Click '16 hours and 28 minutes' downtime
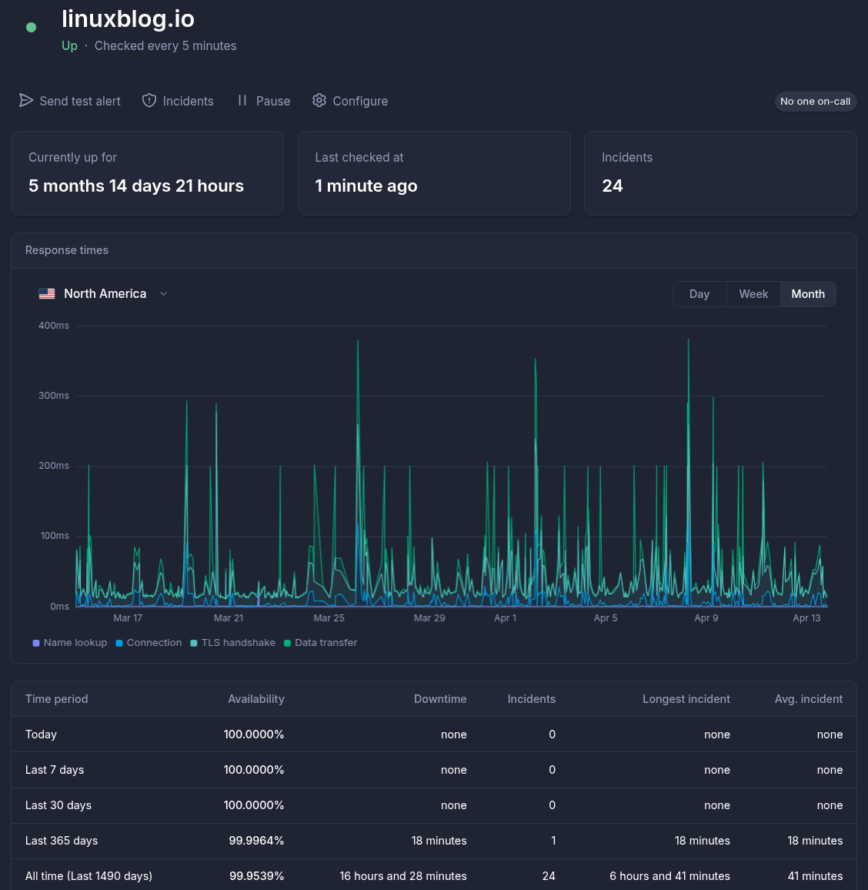 (403, 876)
